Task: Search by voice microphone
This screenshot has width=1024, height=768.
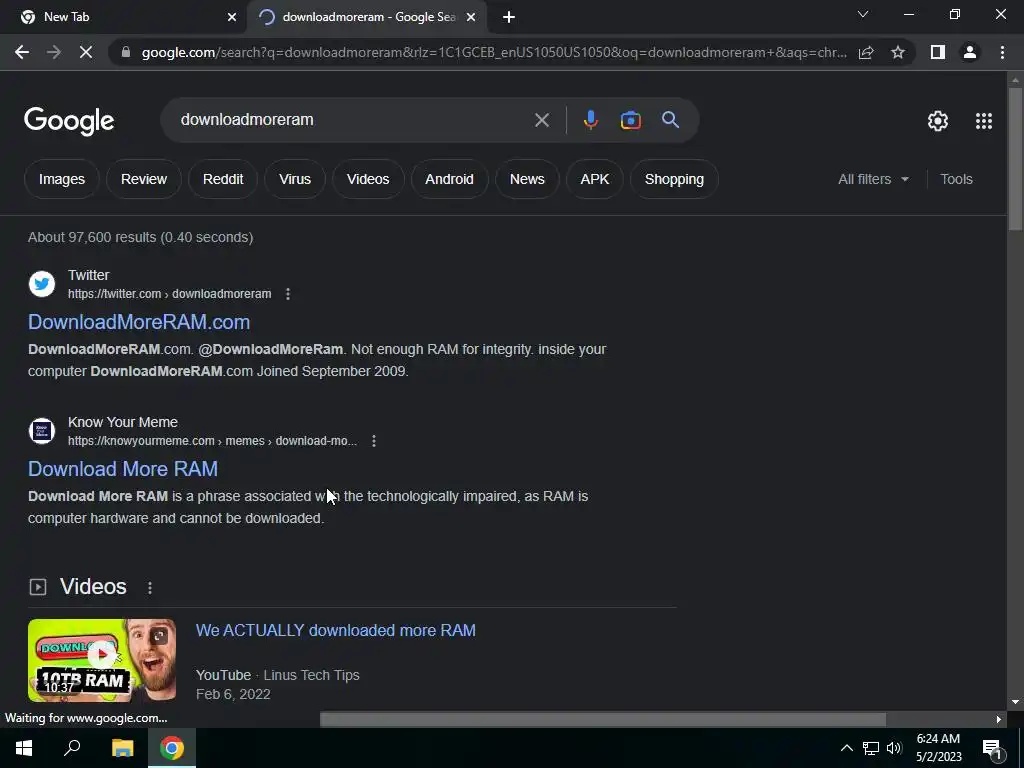Action: point(590,120)
